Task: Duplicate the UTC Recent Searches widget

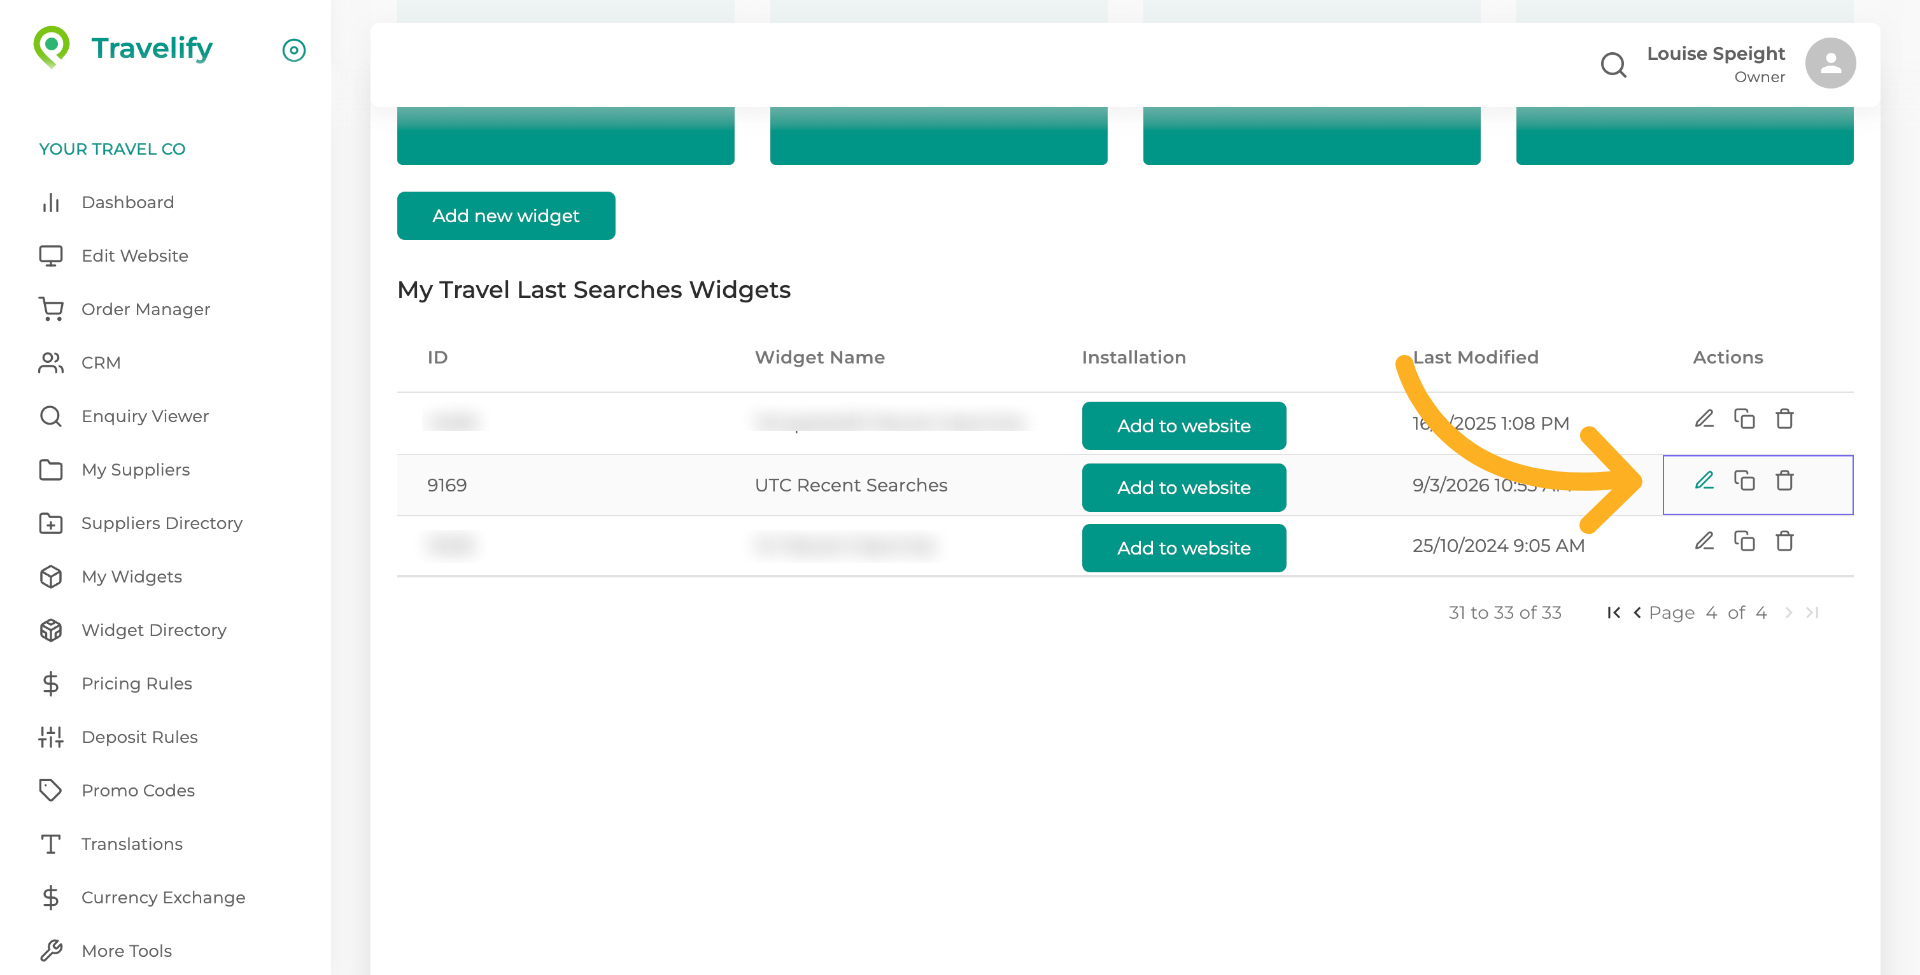Action: (1744, 481)
